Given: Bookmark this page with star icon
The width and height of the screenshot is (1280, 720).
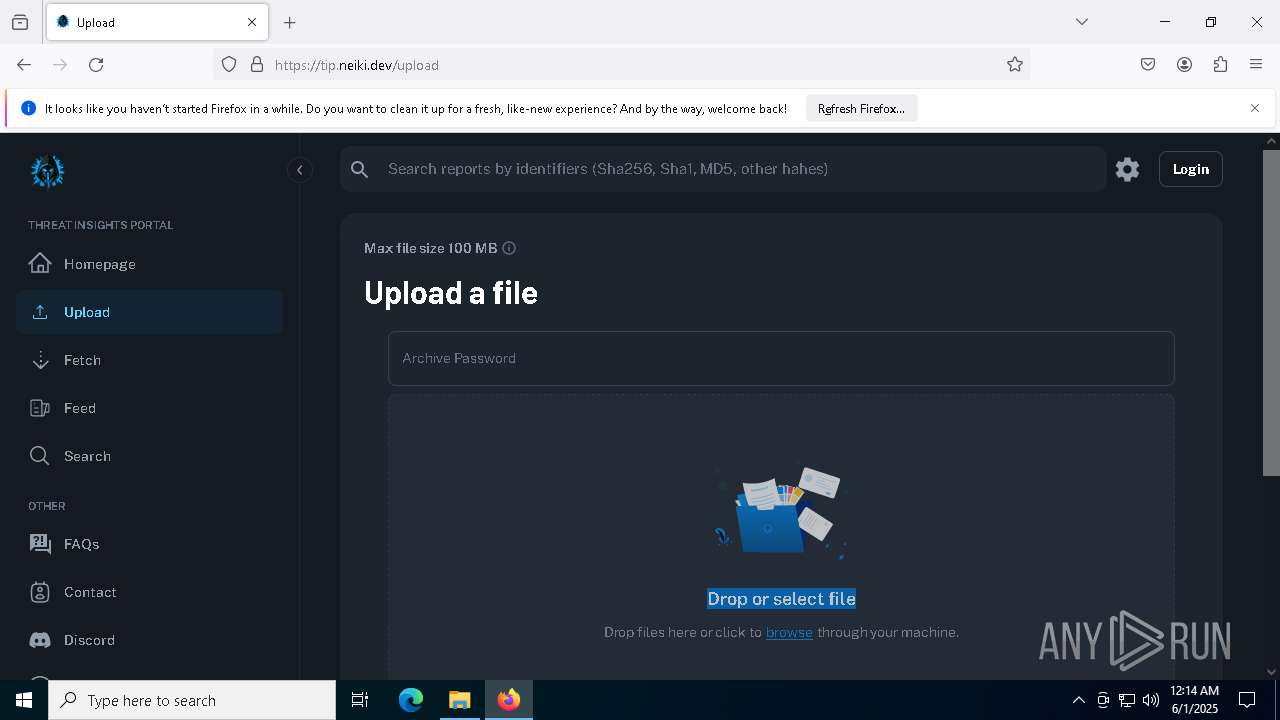Looking at the screenshot, I should [x=1015, y=64].
